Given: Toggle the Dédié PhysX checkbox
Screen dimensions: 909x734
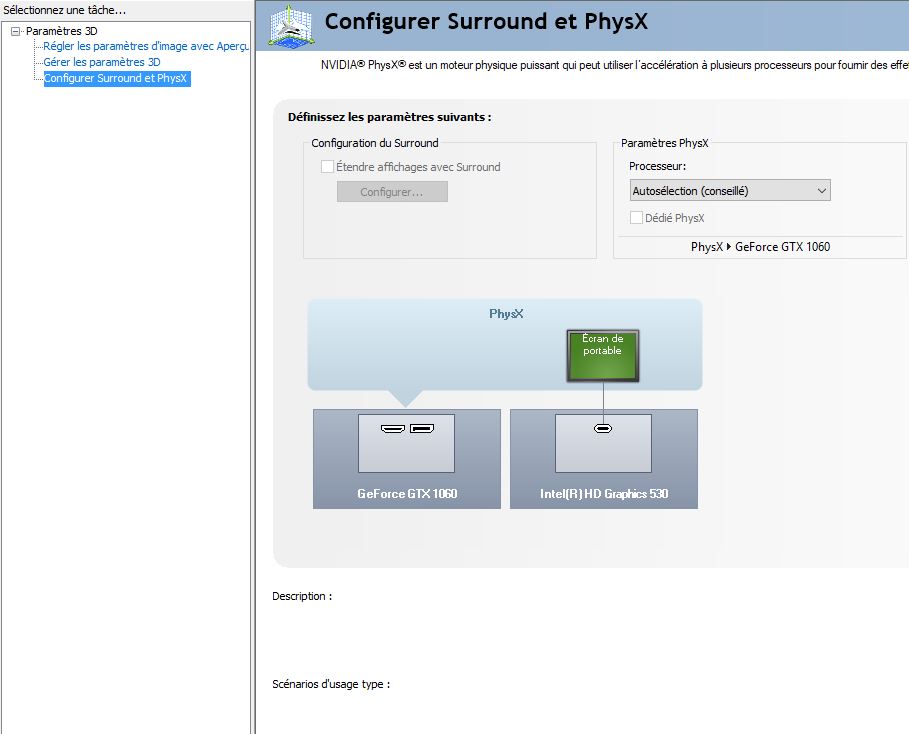Looking at the screenshot, I should click(x=636, y=217).
